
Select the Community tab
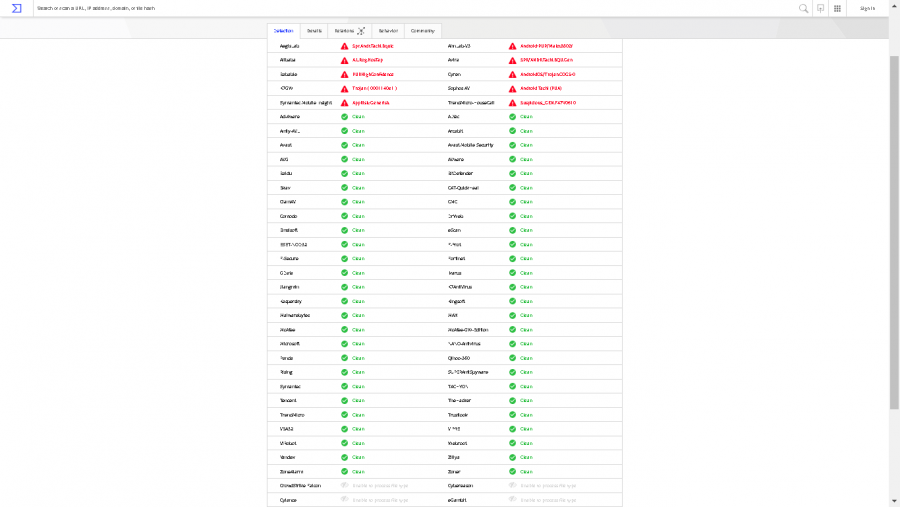[422, 31]
